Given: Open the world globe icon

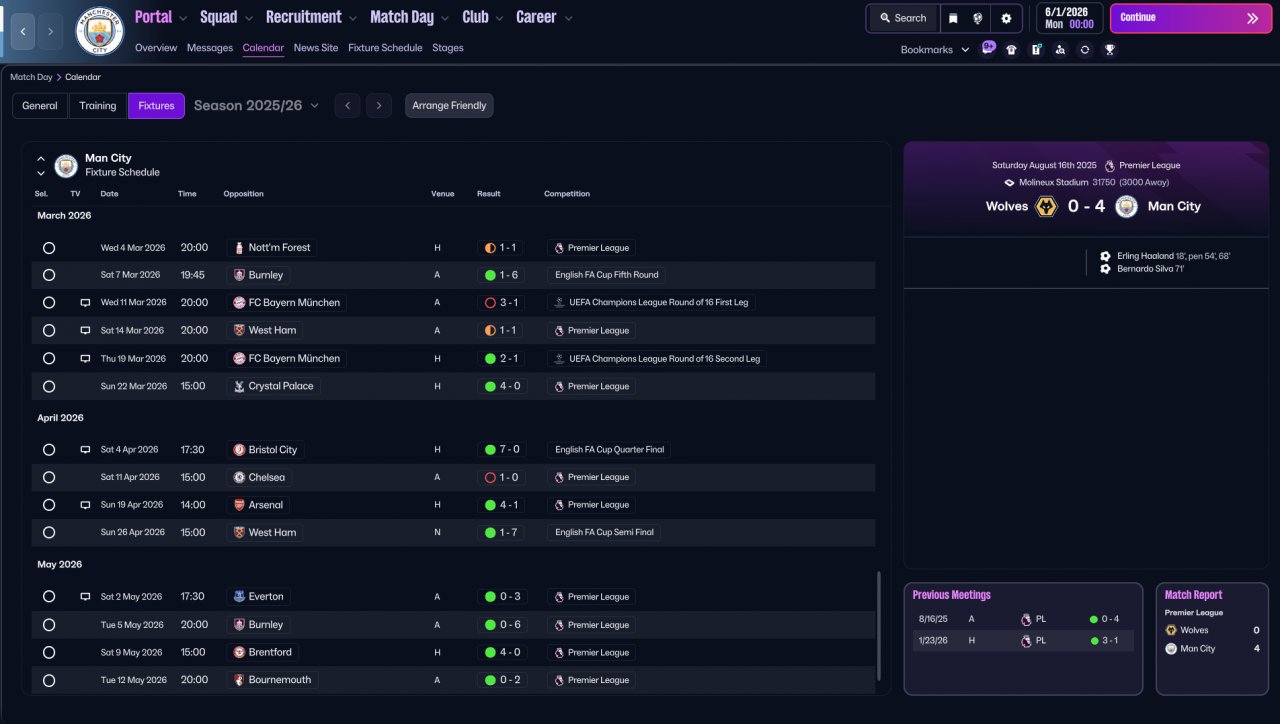Looking at the screenshot, I should pos(977,18).
